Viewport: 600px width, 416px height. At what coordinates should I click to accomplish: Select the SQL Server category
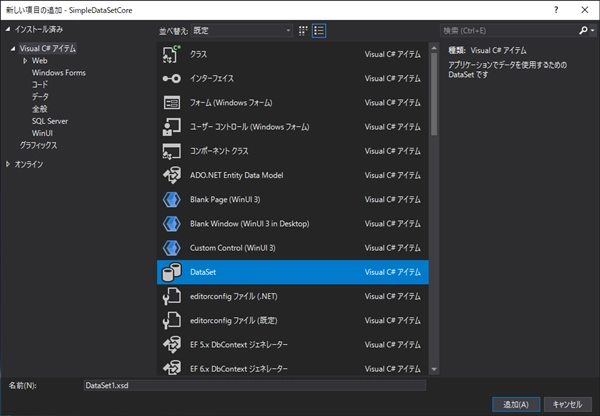[50, 121]
